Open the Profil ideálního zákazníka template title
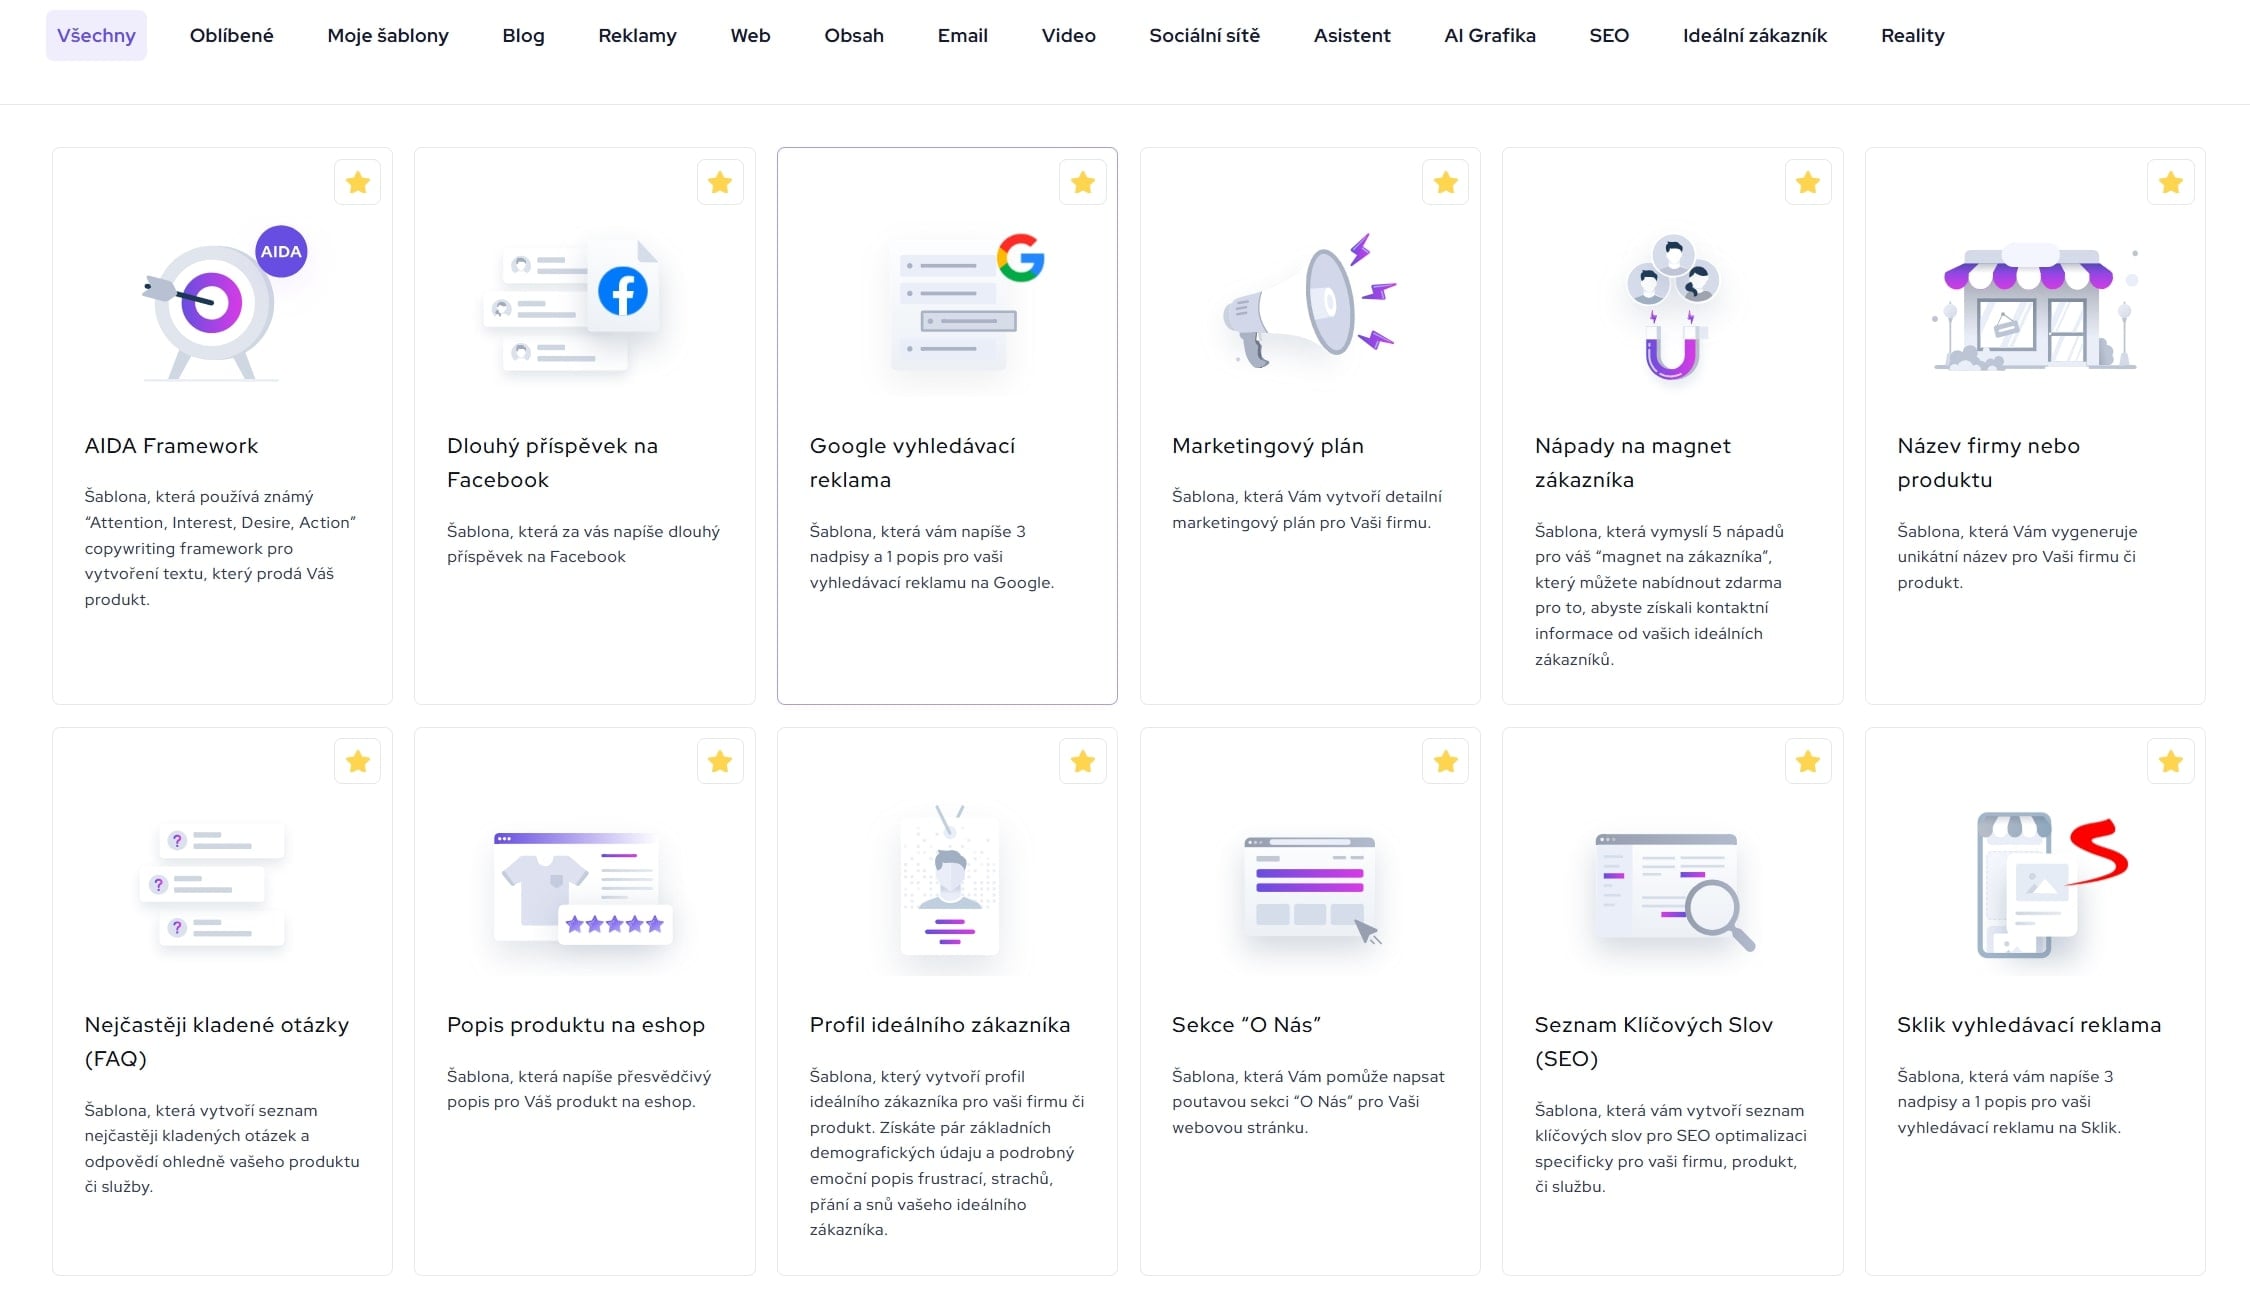2250x1295 pixels. click(939, 1025)
